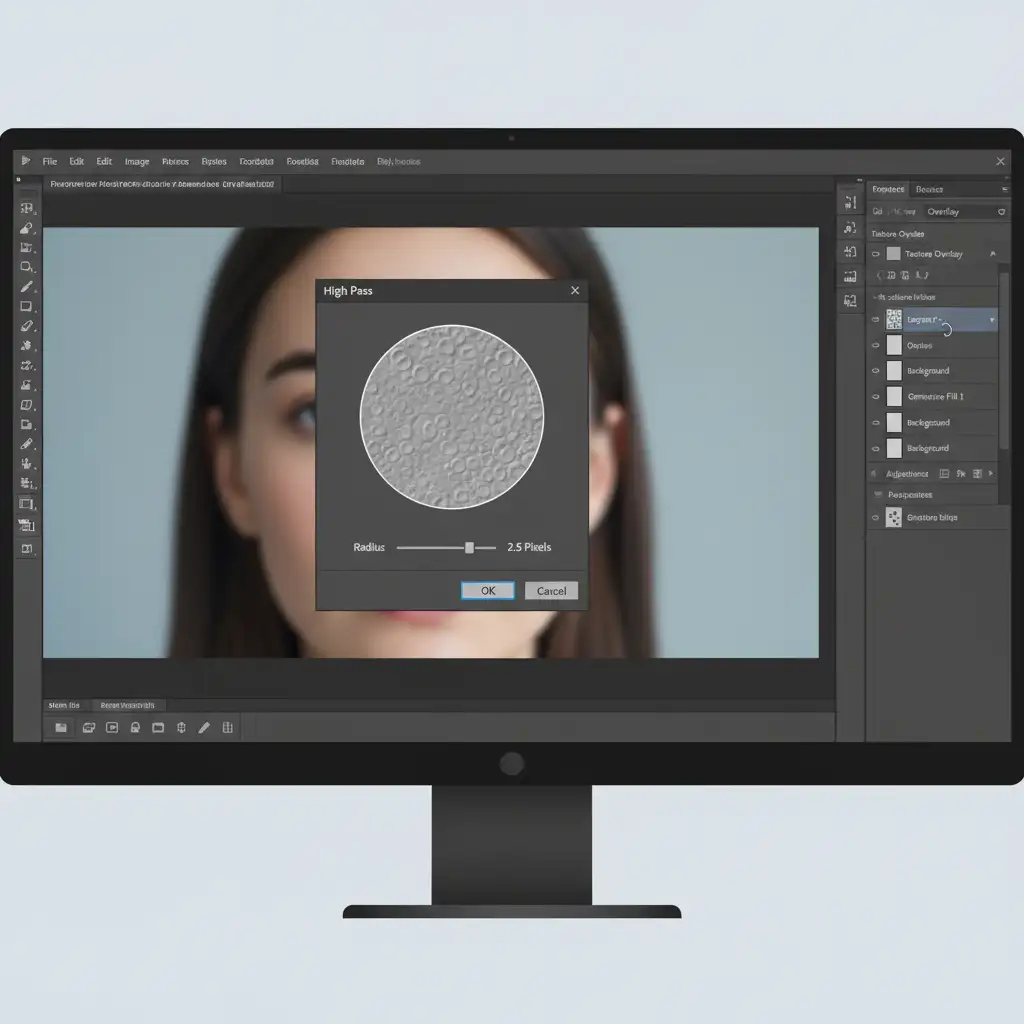Click the circular High Pass preview
The height and width of the screenshot is (1024, 1024).
451,416
